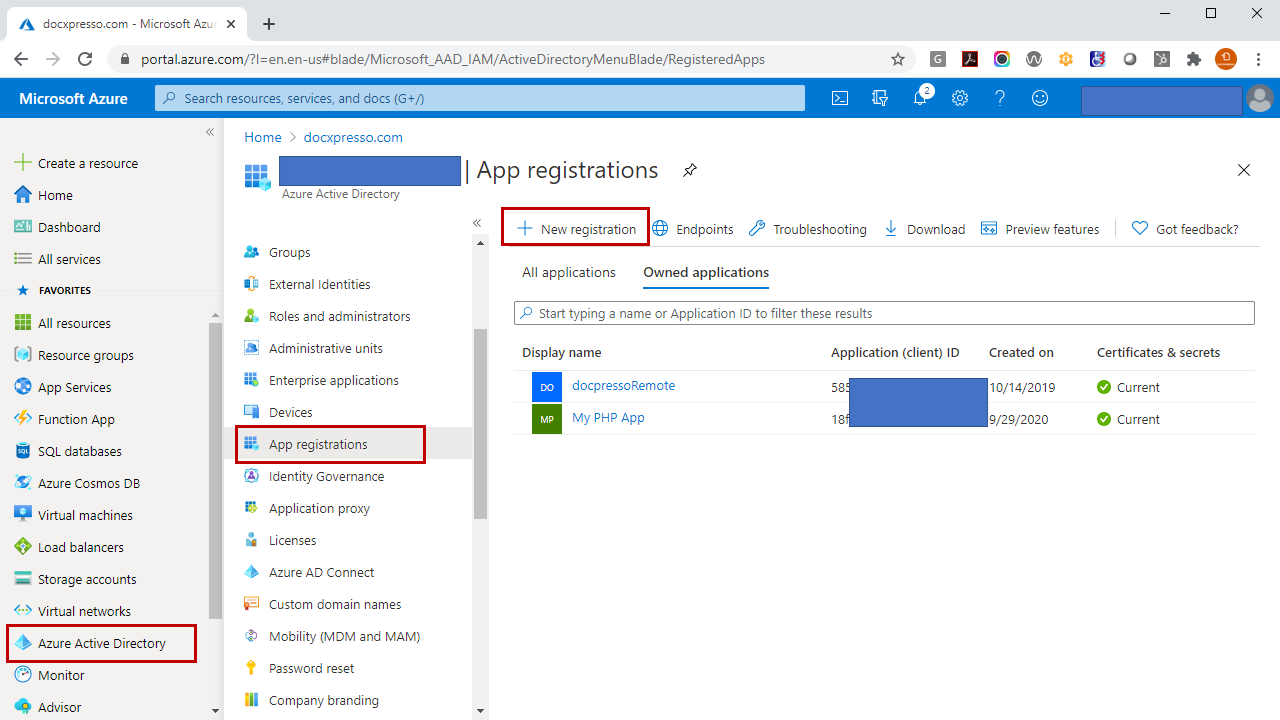Image resolution: width=1280 pixels, height=720 pixels.
Task: Collapse the Active Directory menu pane
Action: 477,223
